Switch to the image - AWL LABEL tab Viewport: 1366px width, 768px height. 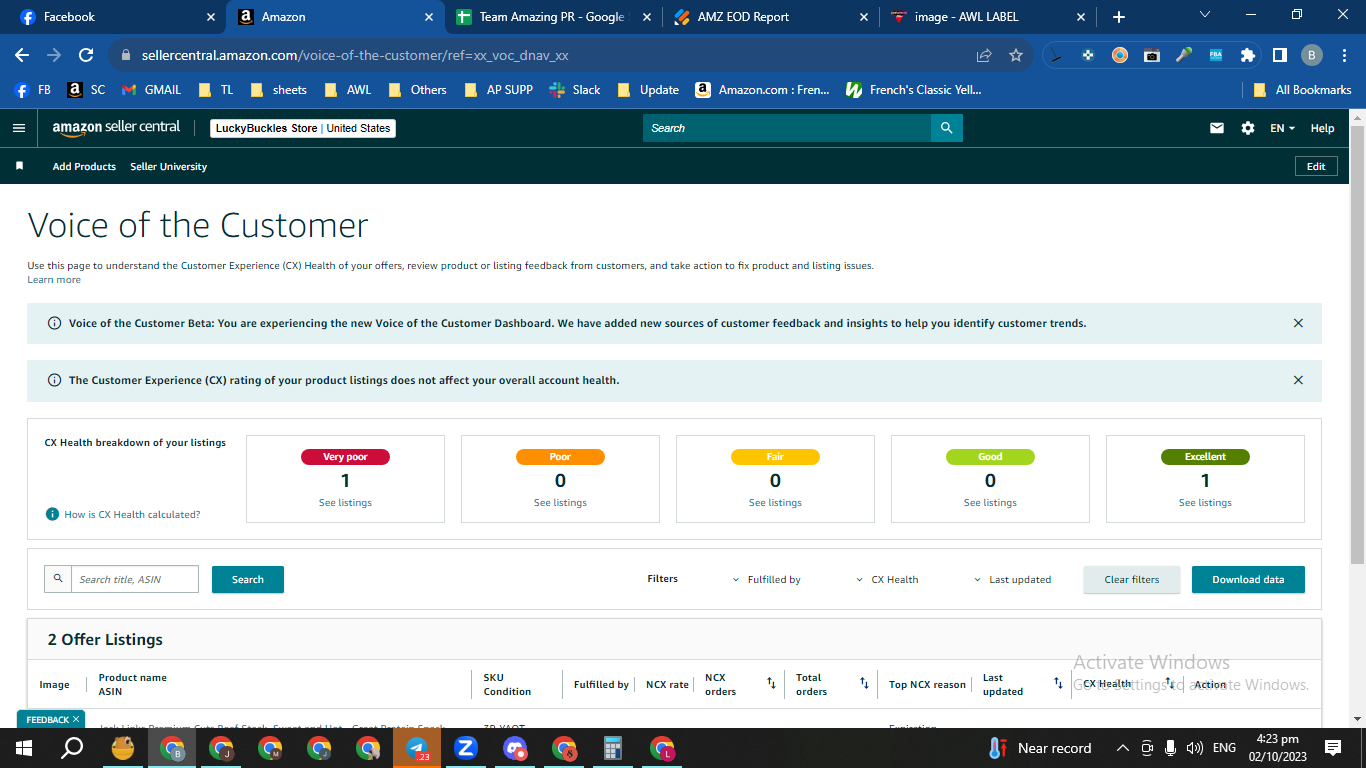(988, 17)
